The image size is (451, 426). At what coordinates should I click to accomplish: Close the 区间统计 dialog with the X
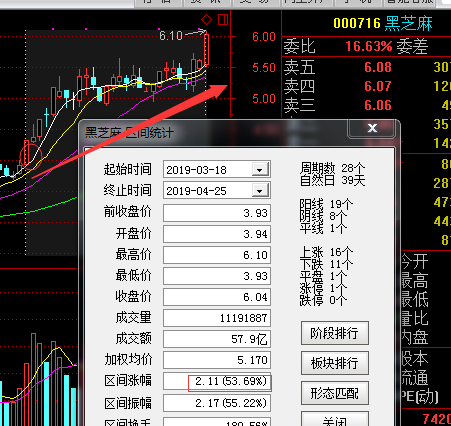pyautogui.click(x=372, y=128)
